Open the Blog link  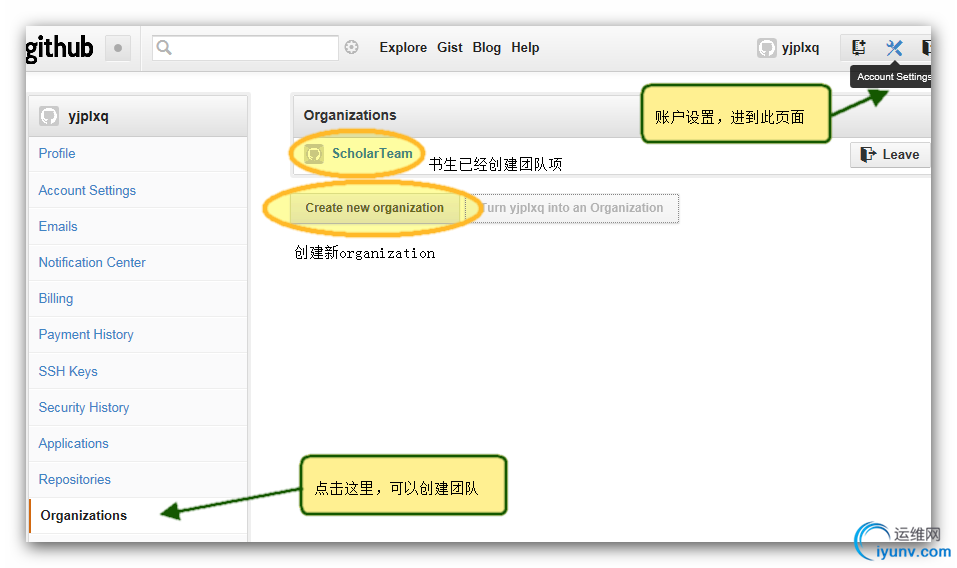click(486, 48)
